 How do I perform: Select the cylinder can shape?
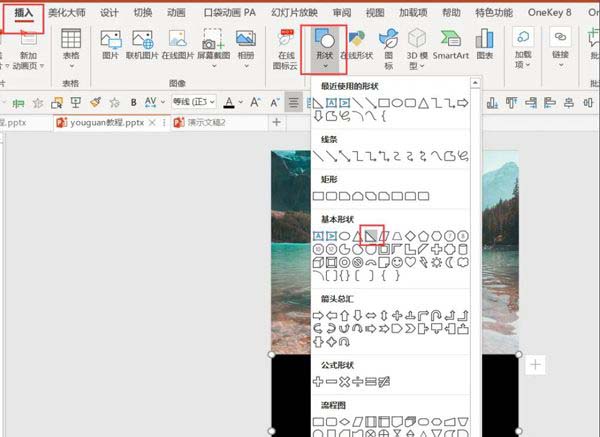(463, 249)
